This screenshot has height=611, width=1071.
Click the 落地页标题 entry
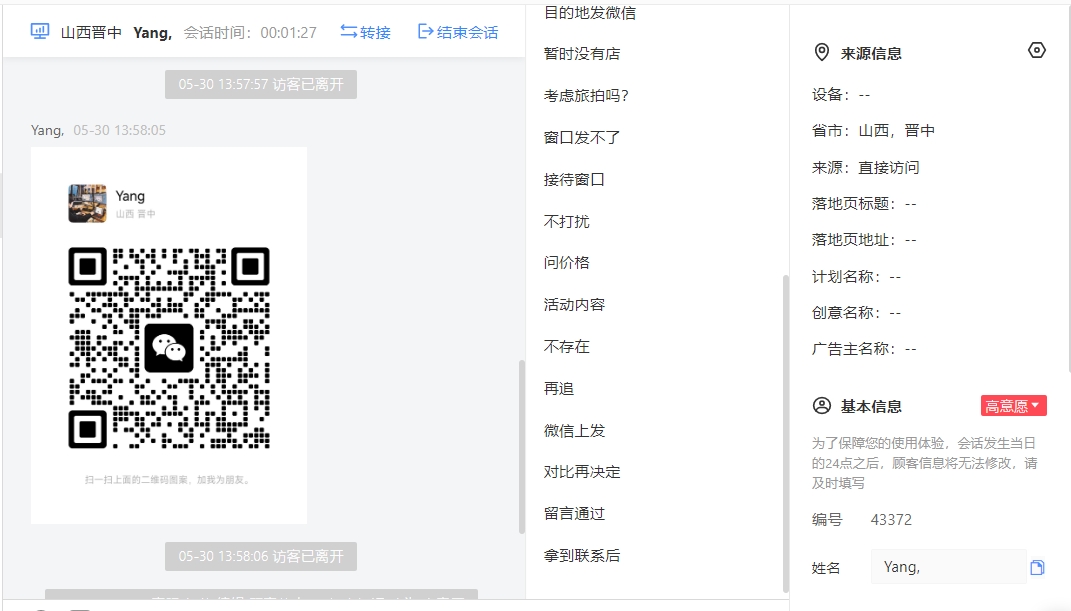[864, 203]
